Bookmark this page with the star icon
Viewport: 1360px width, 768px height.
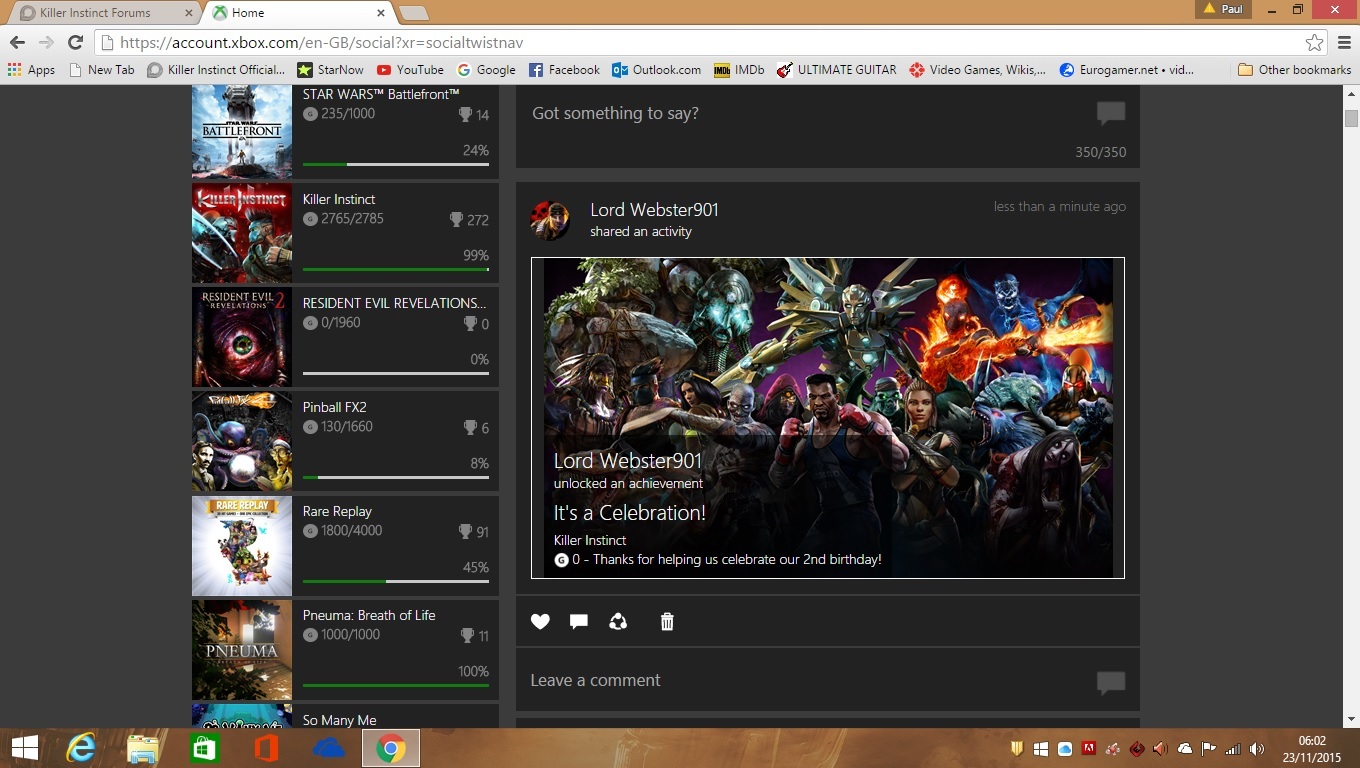pyautogui.click(x=1314, y=43)
